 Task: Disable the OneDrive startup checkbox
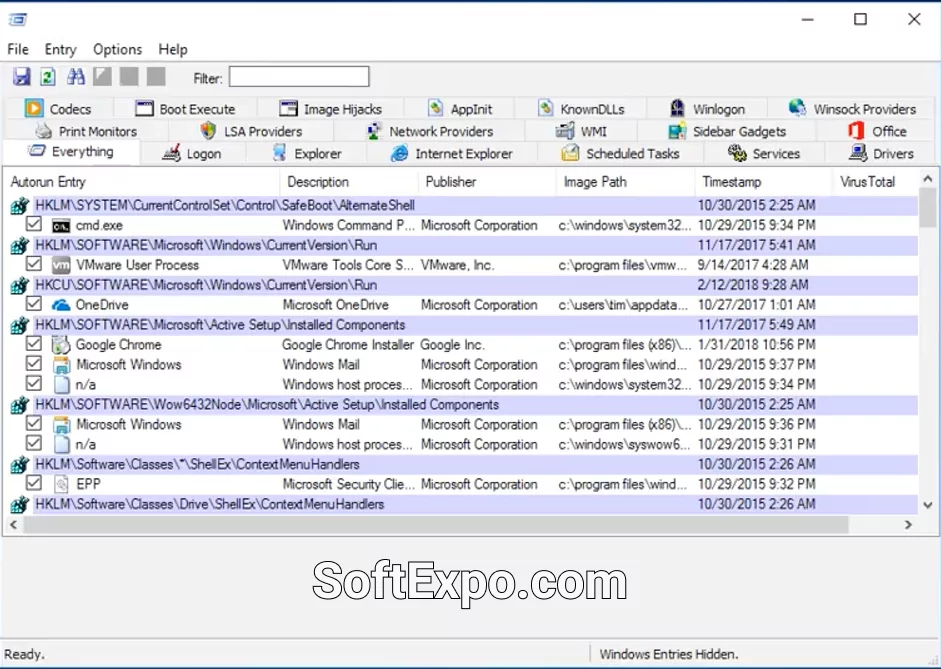click(34, 305)
